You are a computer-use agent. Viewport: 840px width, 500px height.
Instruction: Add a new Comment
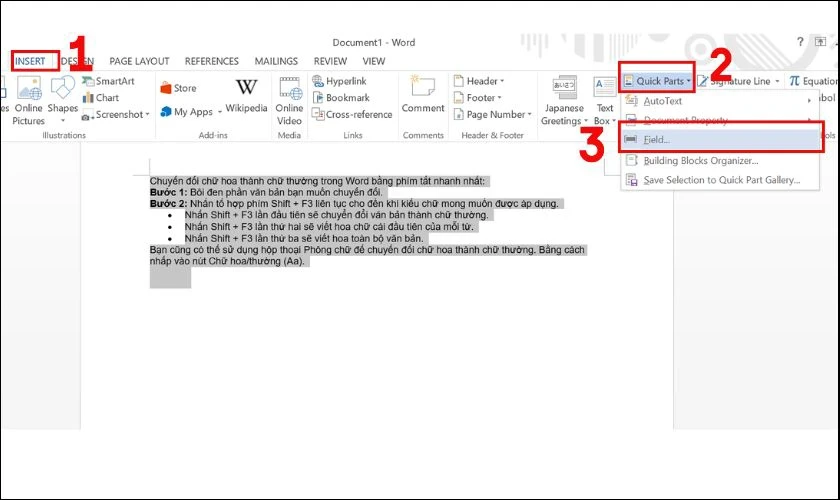[x=423, y=94]
